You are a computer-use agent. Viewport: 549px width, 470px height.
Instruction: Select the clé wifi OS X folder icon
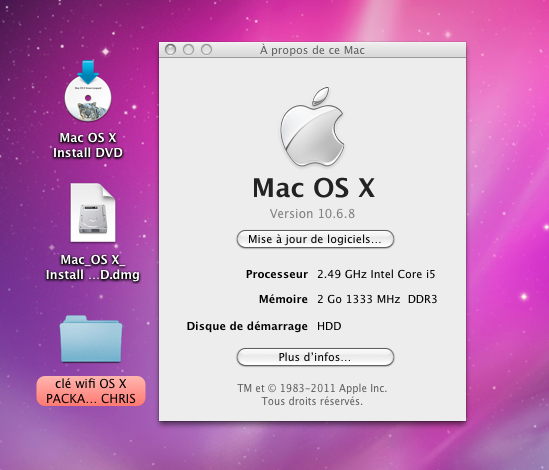click(x=91, y=339)
